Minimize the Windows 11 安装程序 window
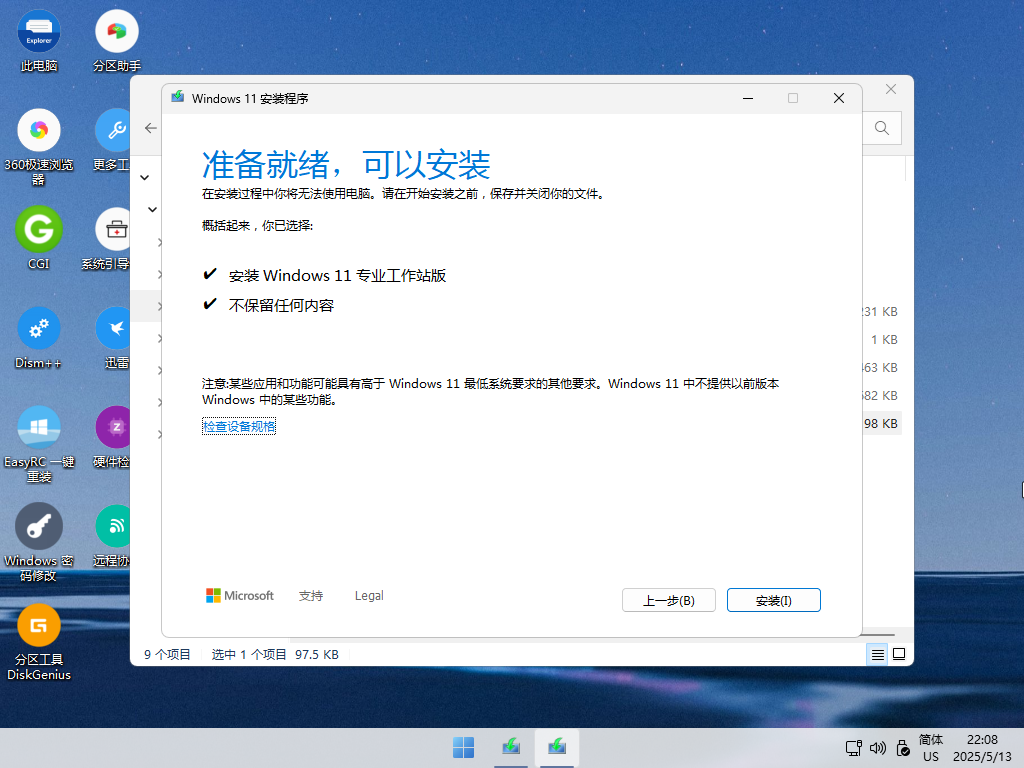Image resolution: width=1024 pixels, height=768 pixels. point(748,98)
